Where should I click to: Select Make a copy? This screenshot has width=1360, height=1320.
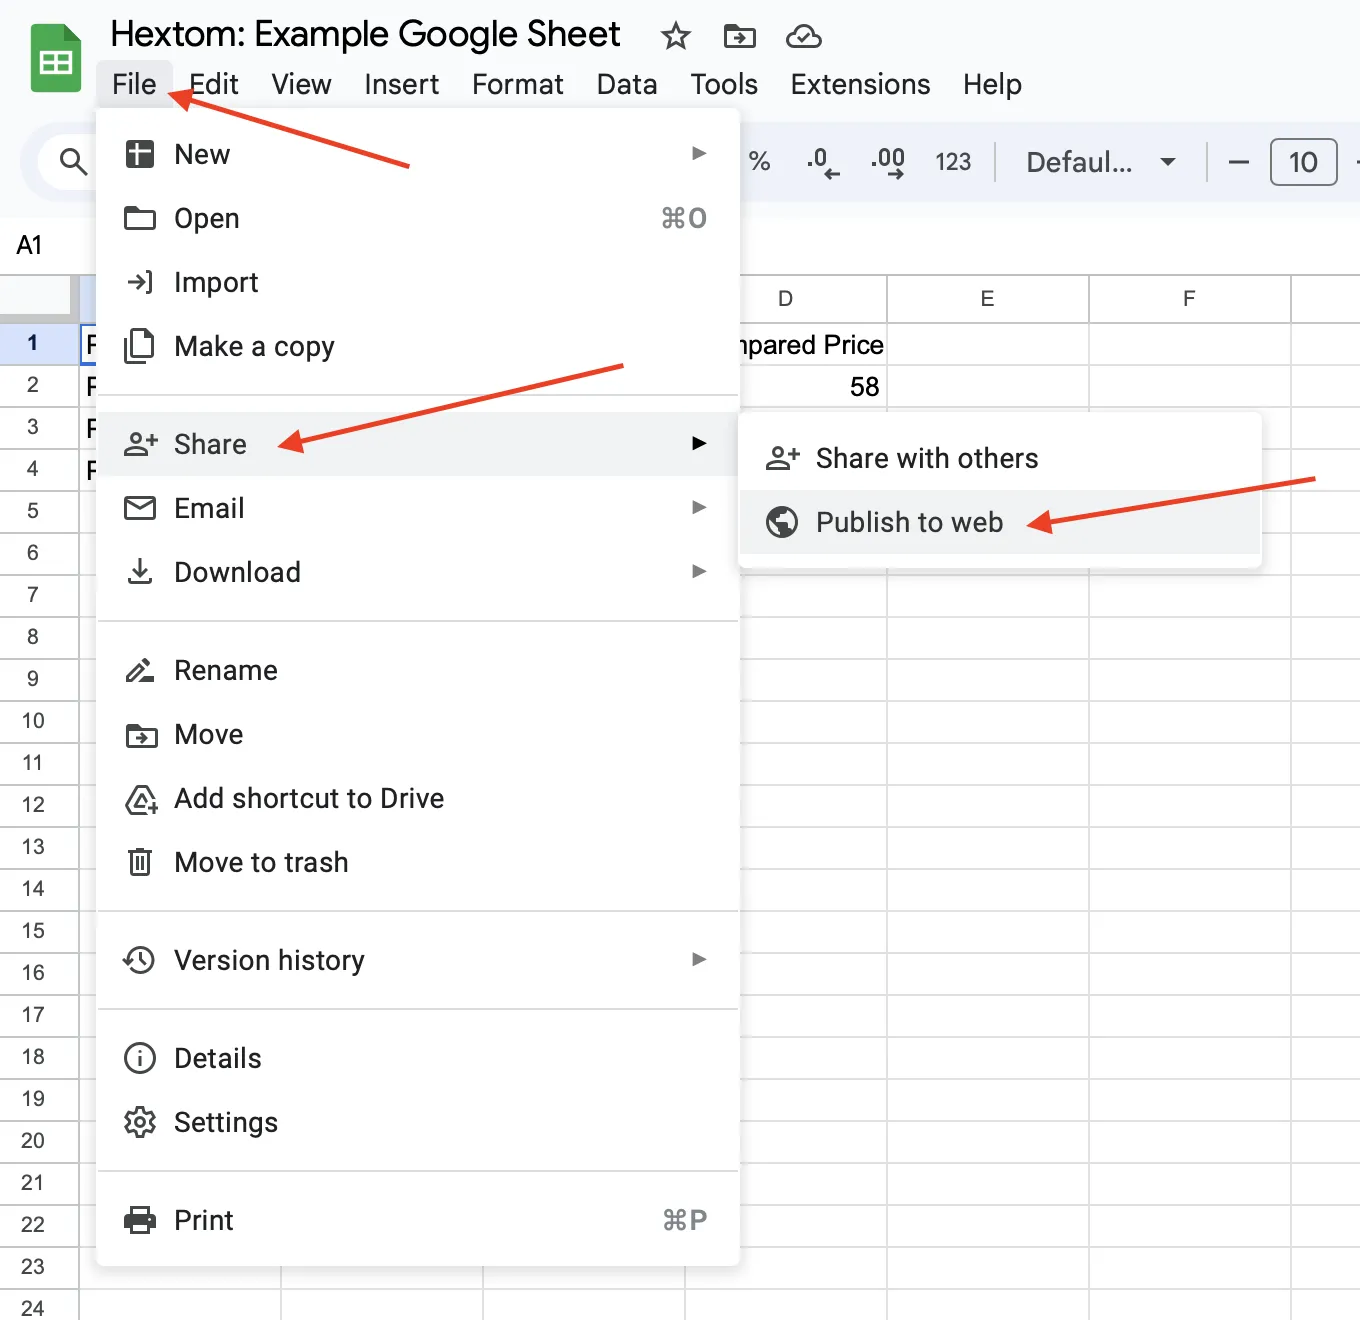click(x=418, y=346)
